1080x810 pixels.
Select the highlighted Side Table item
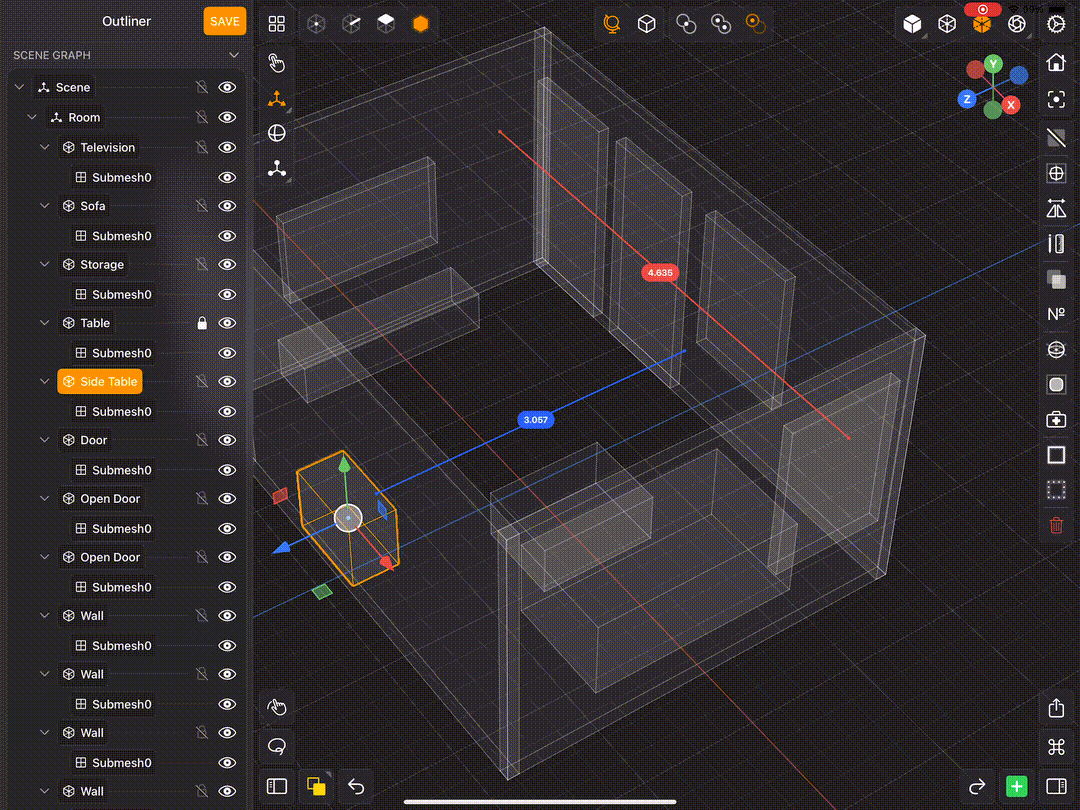(100, 382)
